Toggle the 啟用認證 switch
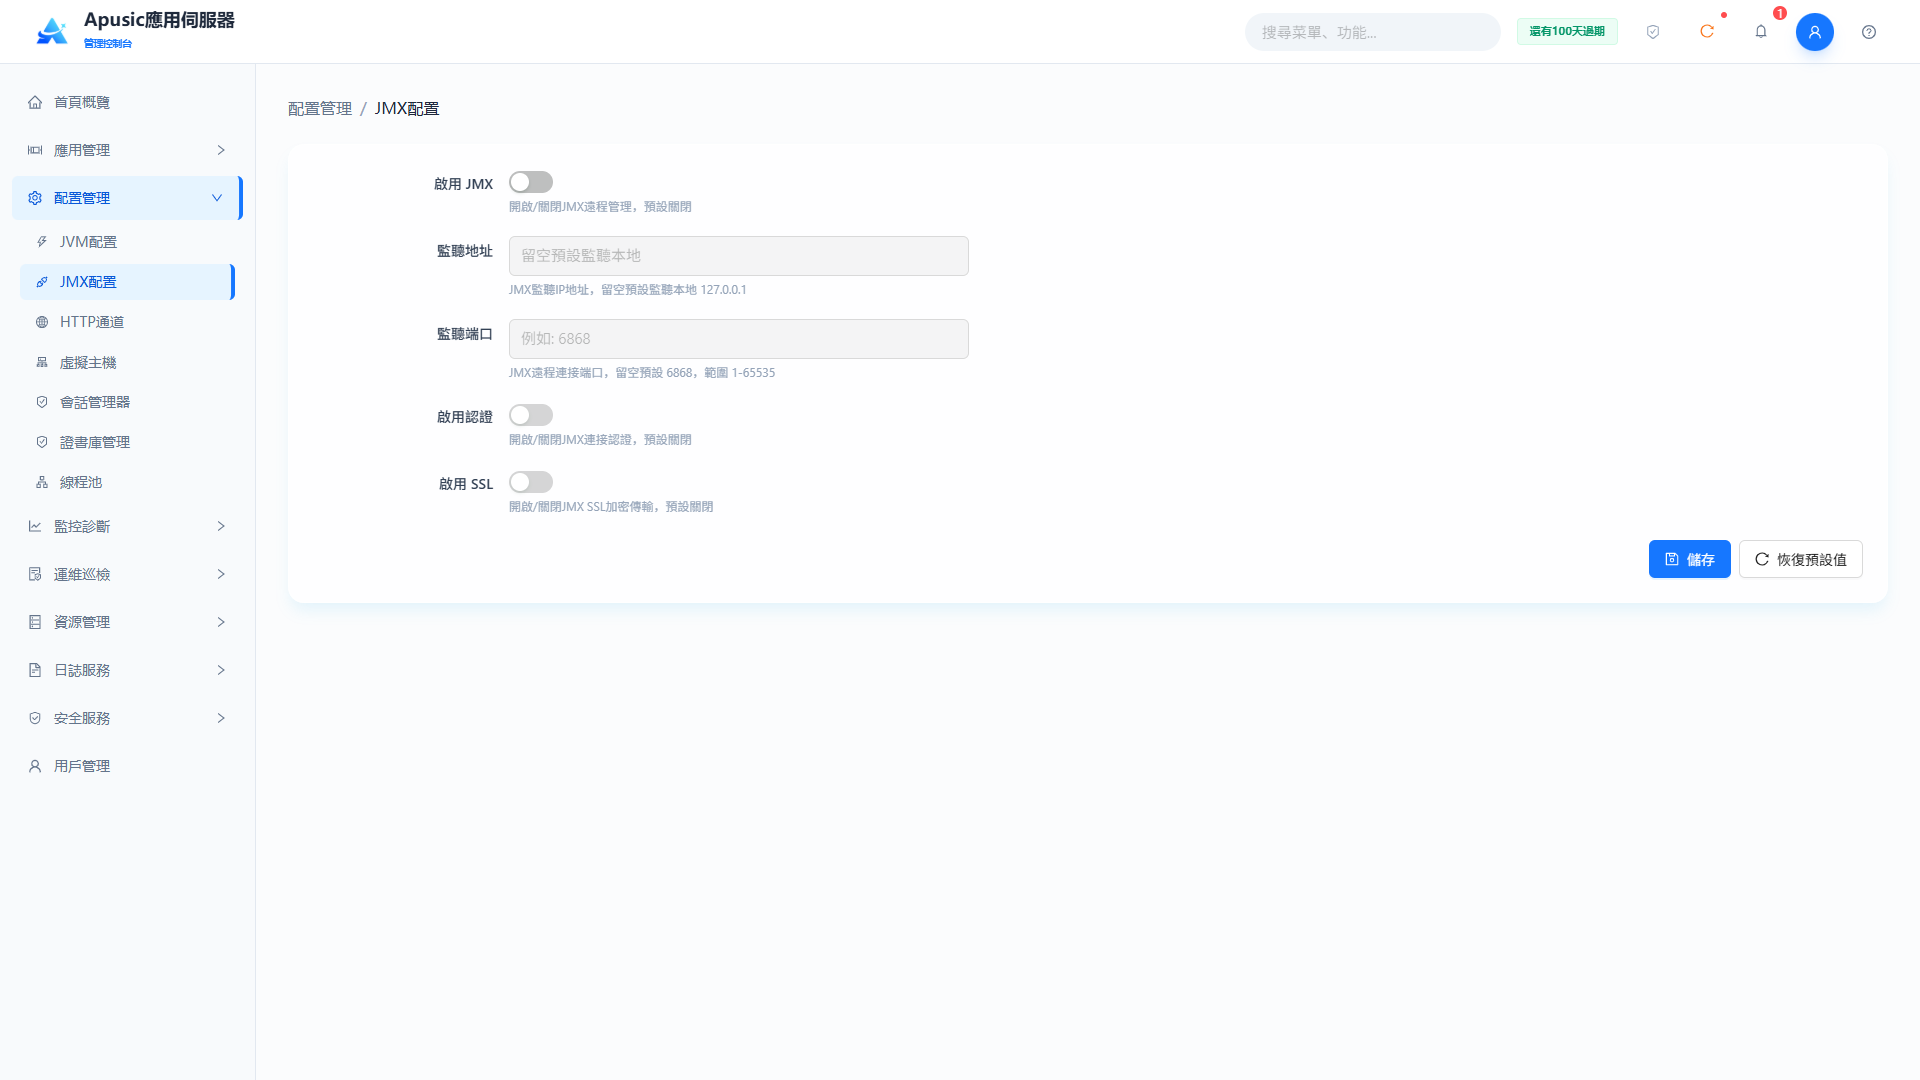 (x=531, y=415)
